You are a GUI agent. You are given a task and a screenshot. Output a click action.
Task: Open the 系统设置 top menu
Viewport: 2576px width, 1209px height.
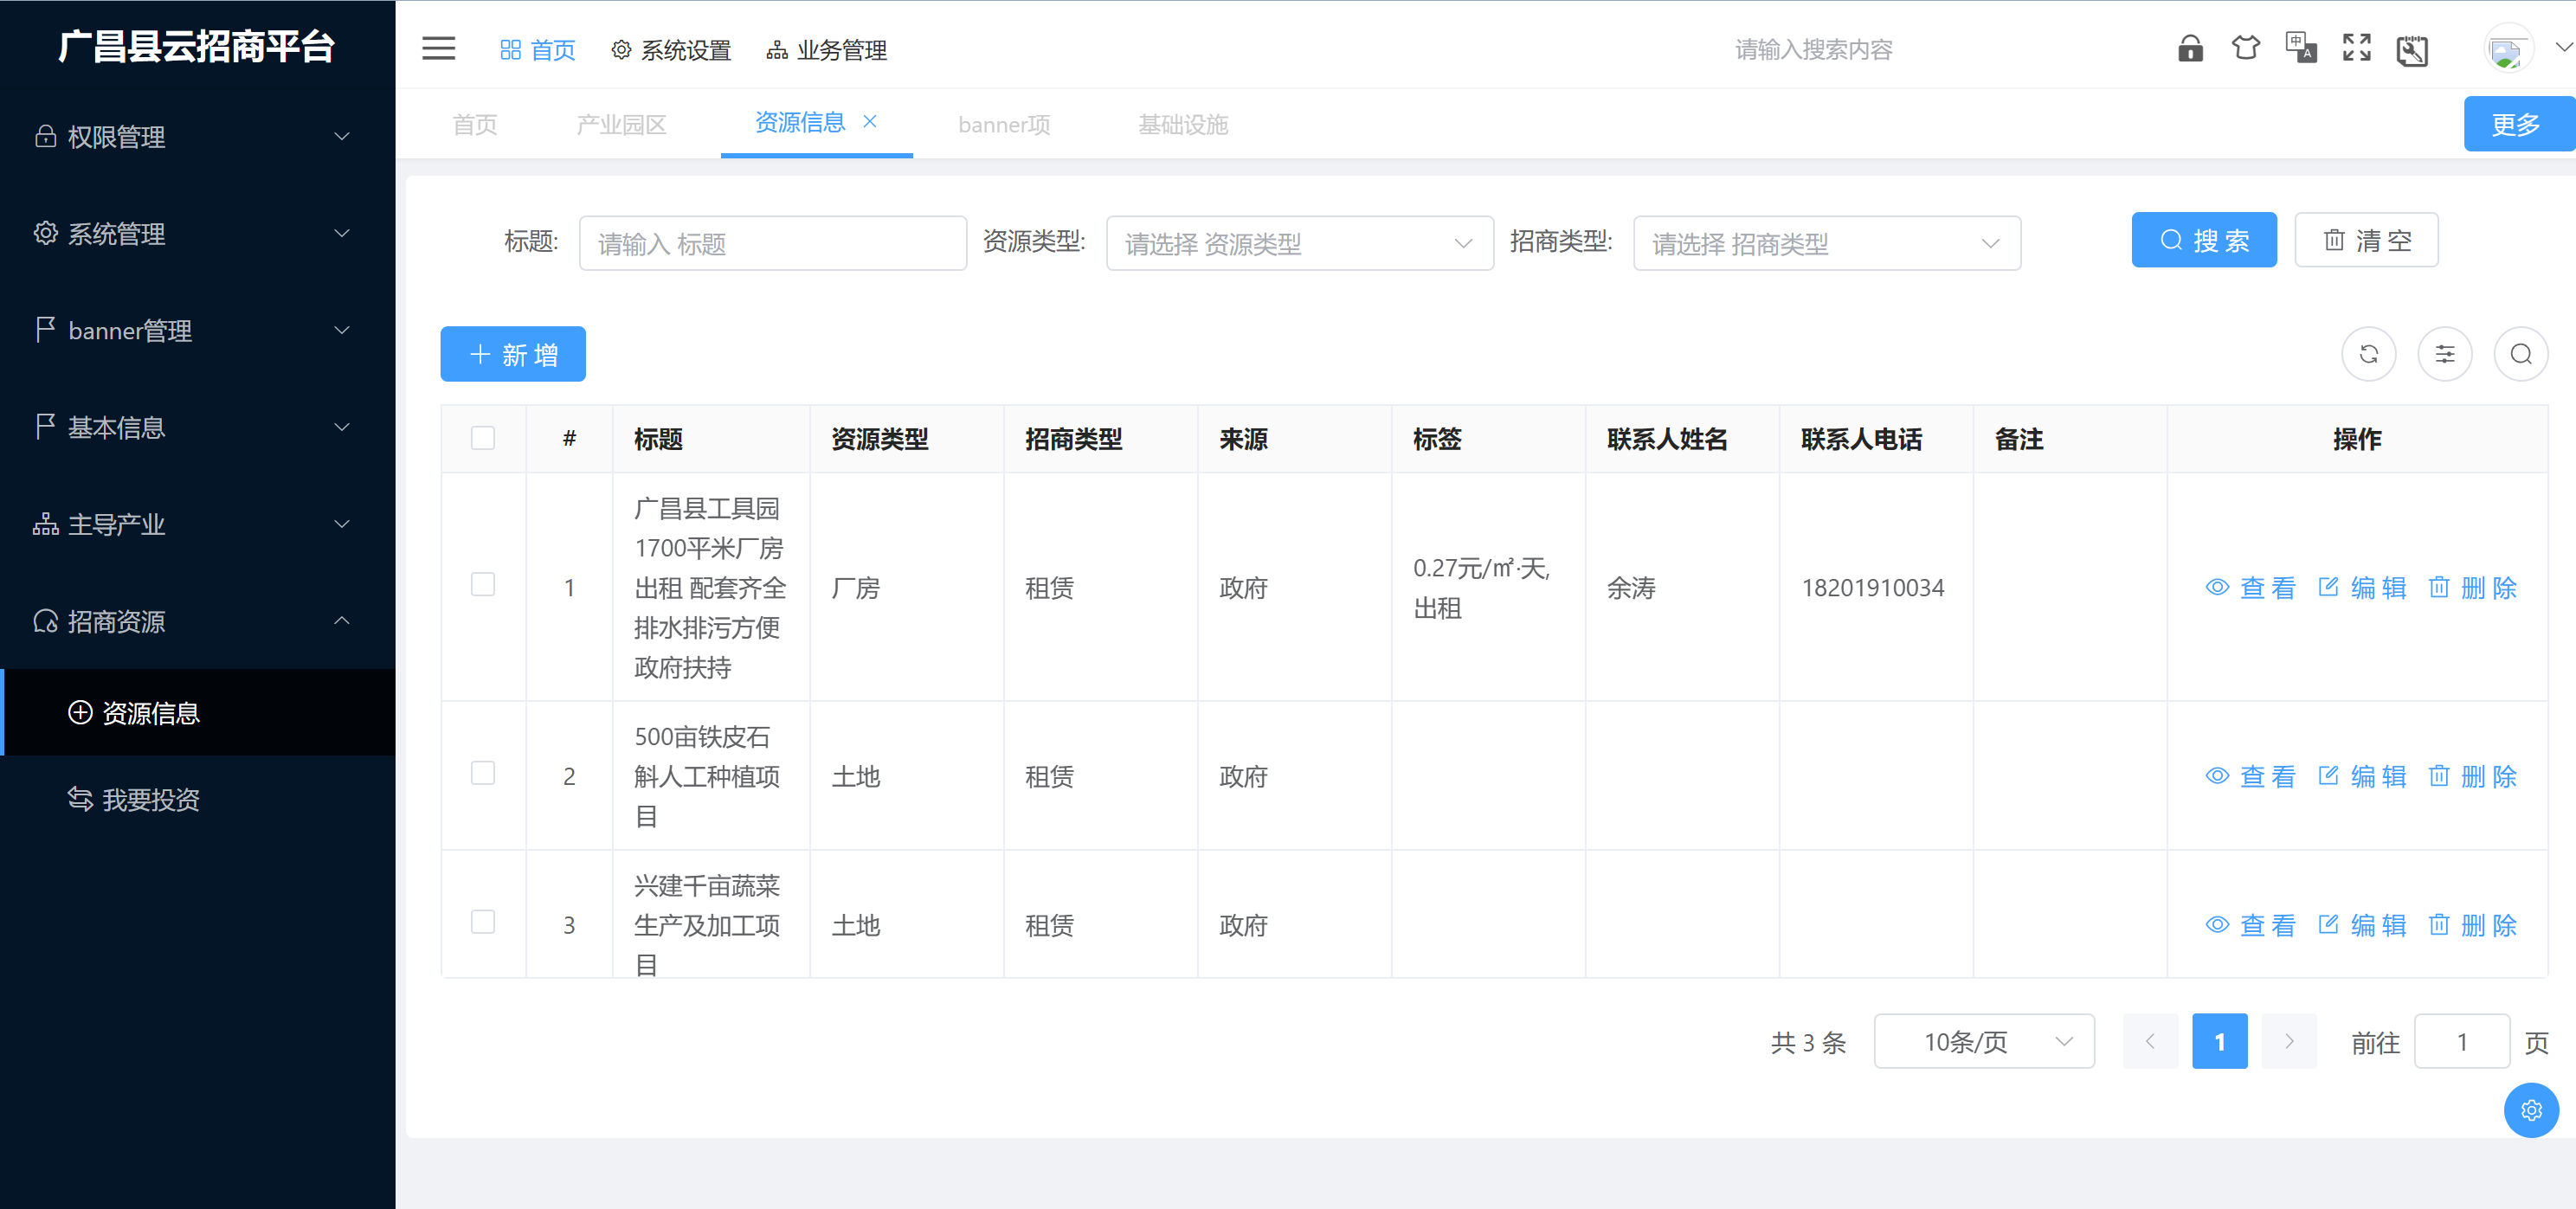(671, 50)
